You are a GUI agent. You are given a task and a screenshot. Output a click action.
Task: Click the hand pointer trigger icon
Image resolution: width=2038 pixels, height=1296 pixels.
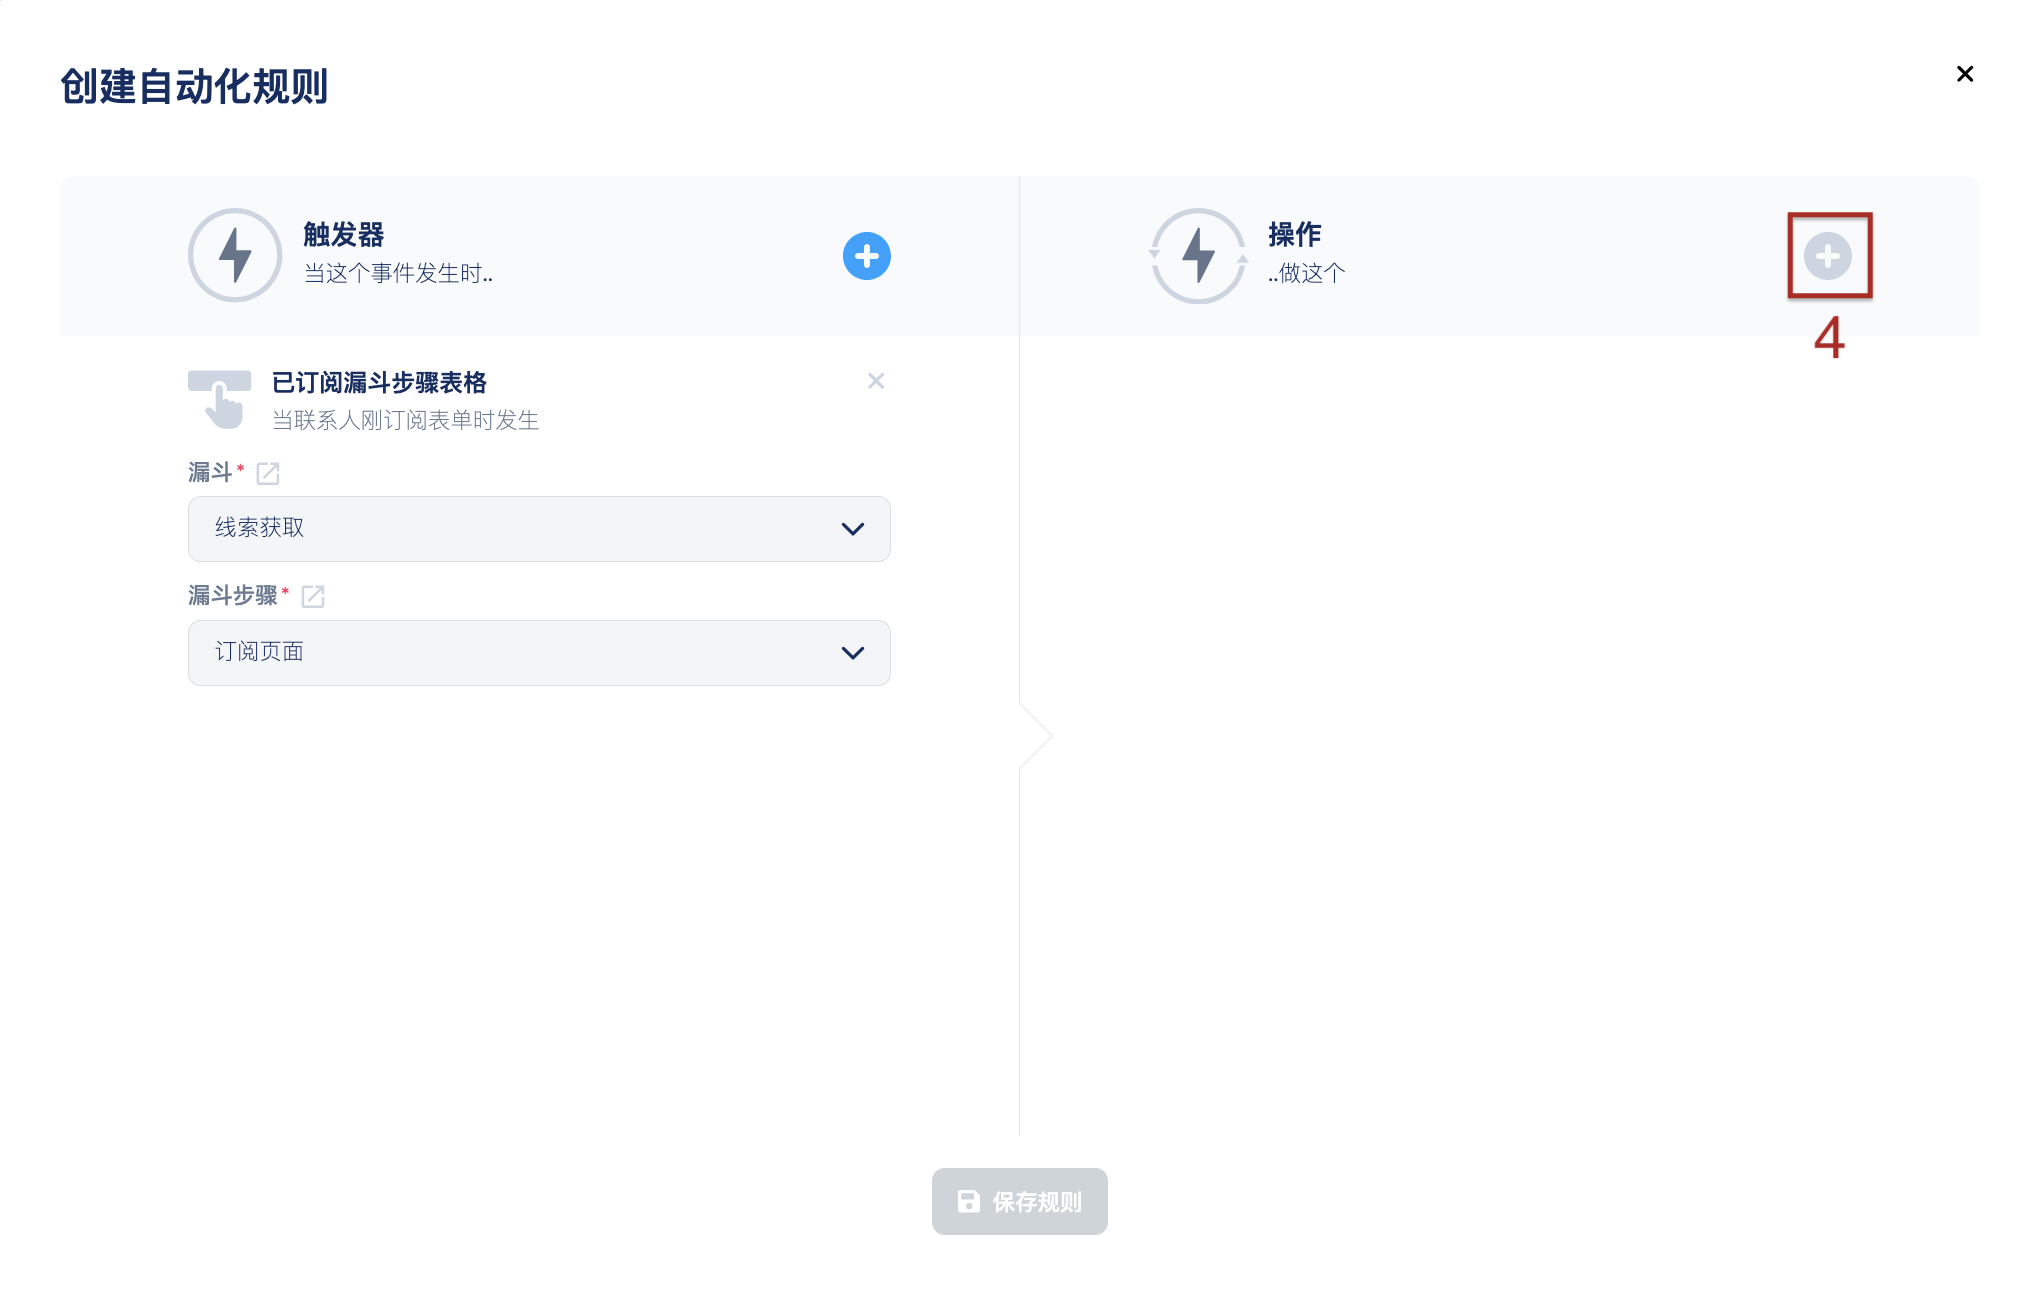coord(220,399)
